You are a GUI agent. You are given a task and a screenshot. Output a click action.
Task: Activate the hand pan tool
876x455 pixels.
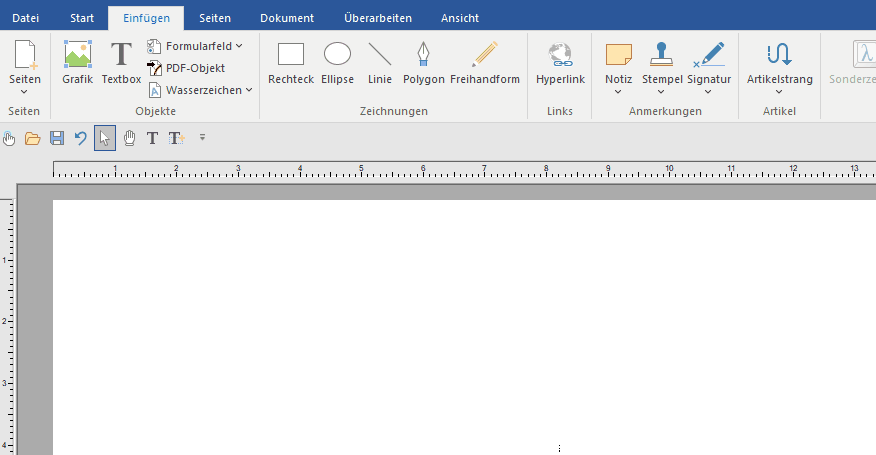(x=129, y=138)
